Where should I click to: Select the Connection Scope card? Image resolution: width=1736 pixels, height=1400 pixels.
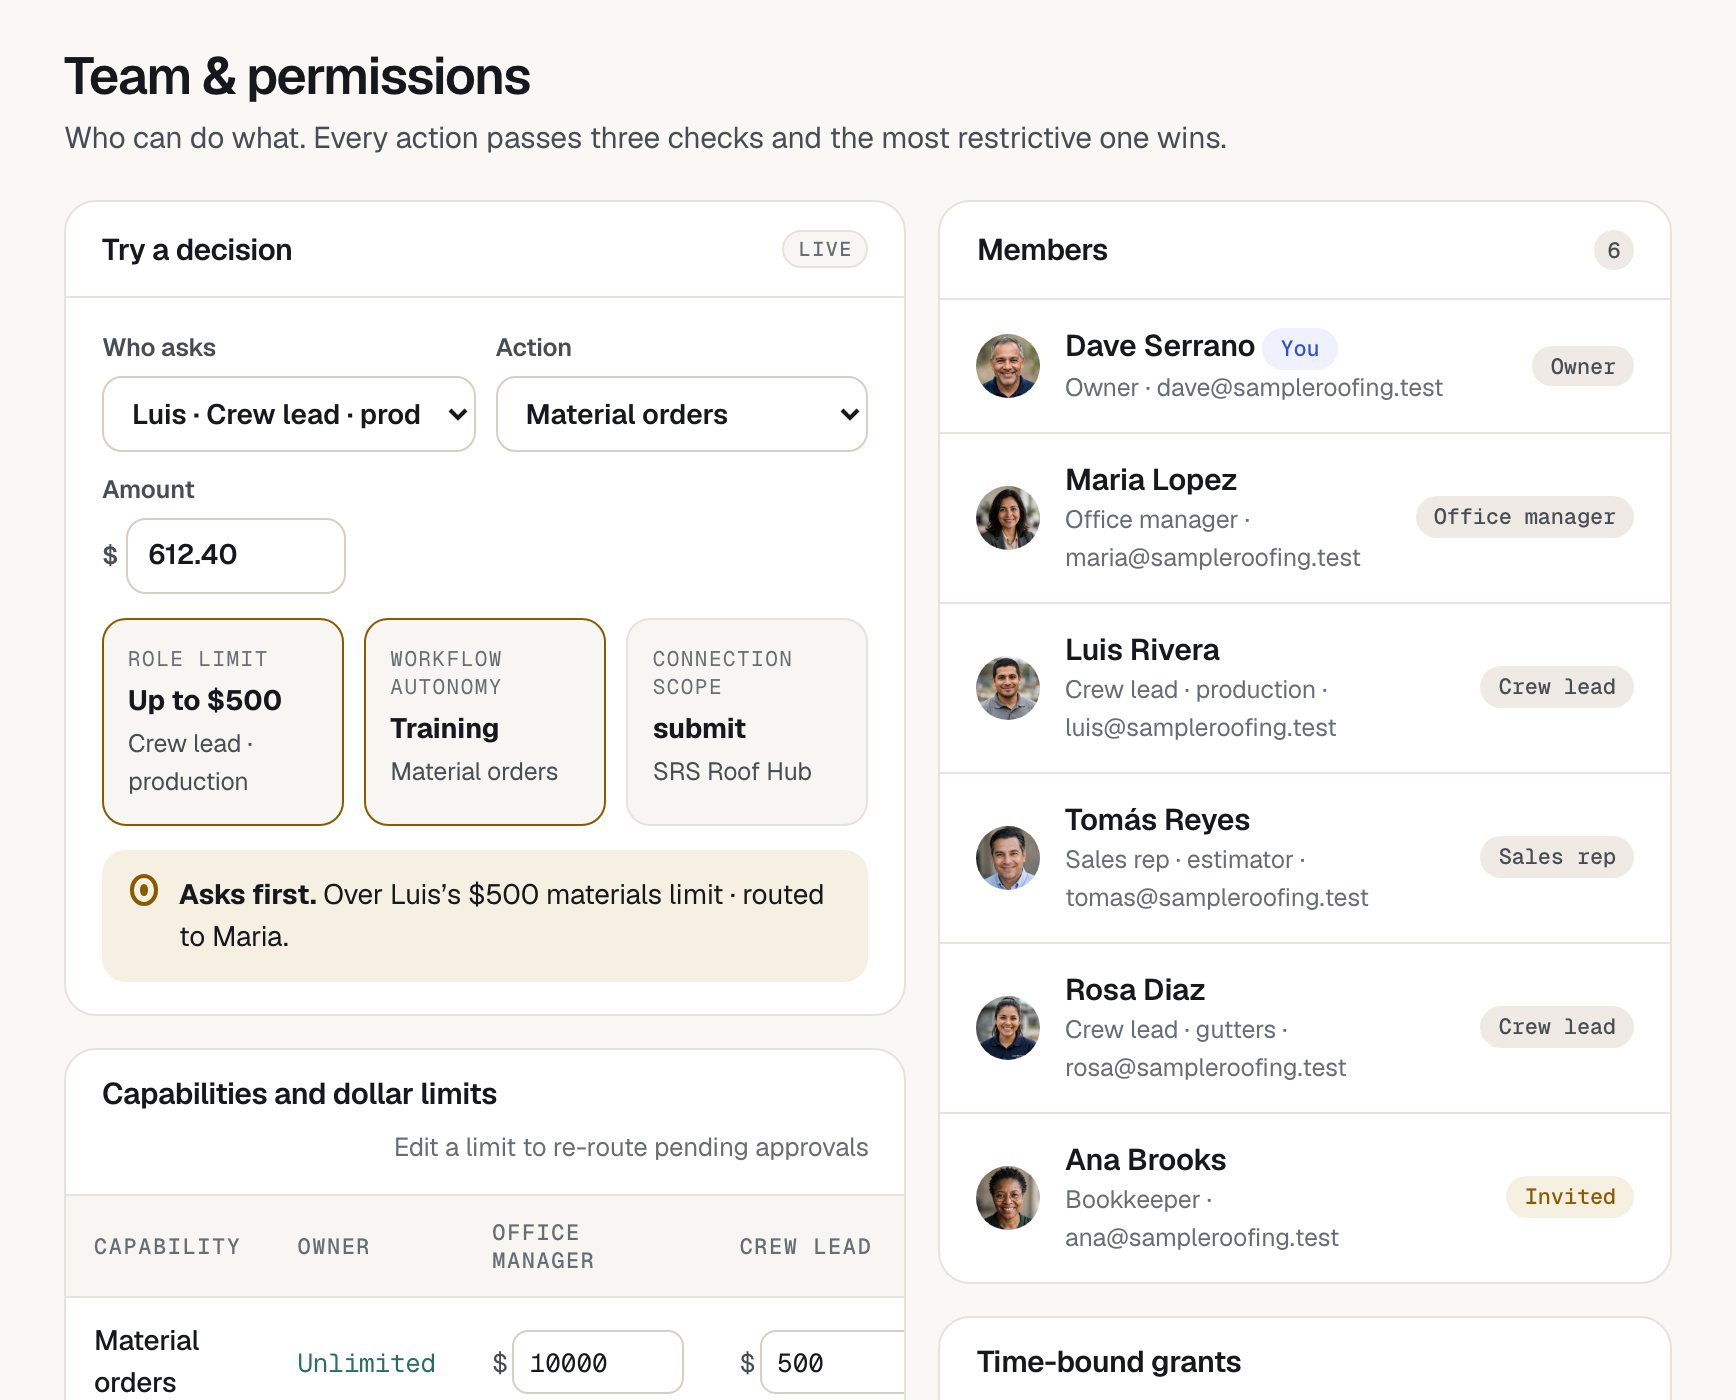[747, 722]
